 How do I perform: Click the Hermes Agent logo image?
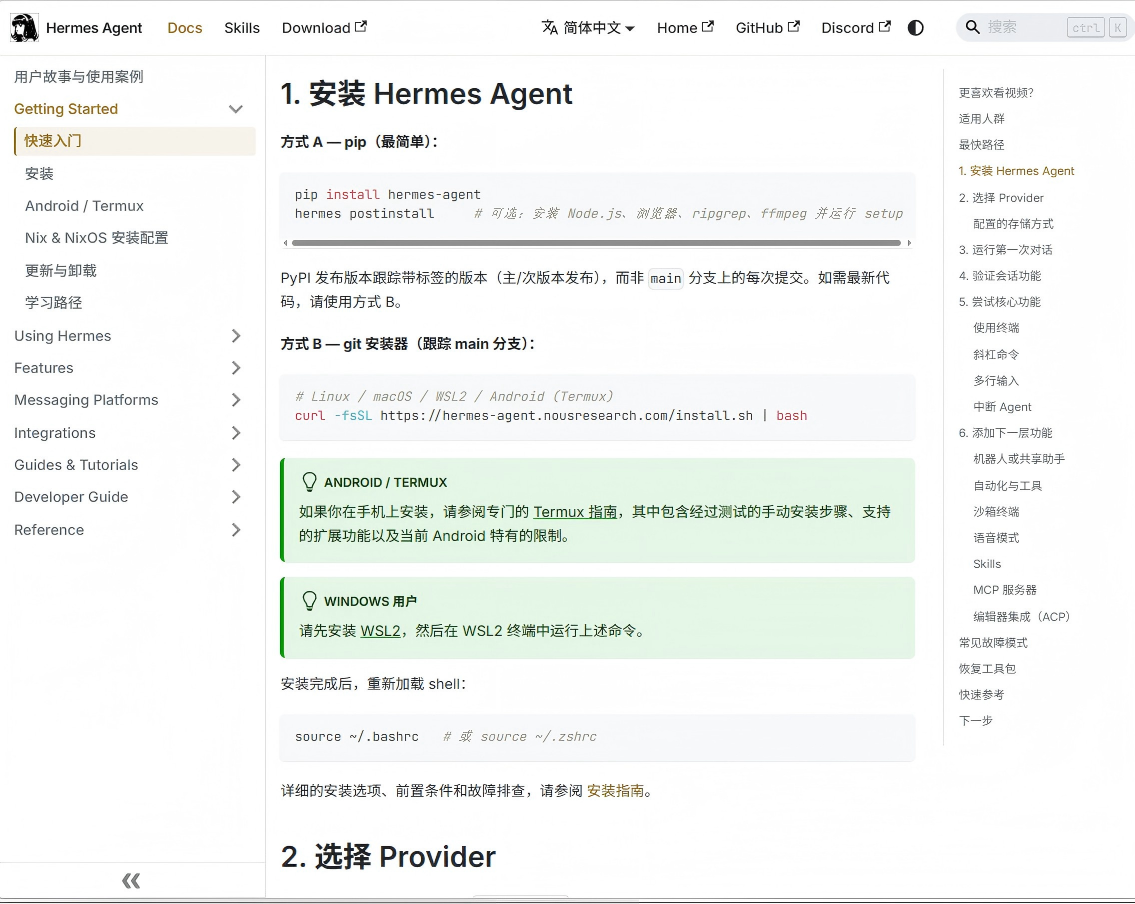24,28
